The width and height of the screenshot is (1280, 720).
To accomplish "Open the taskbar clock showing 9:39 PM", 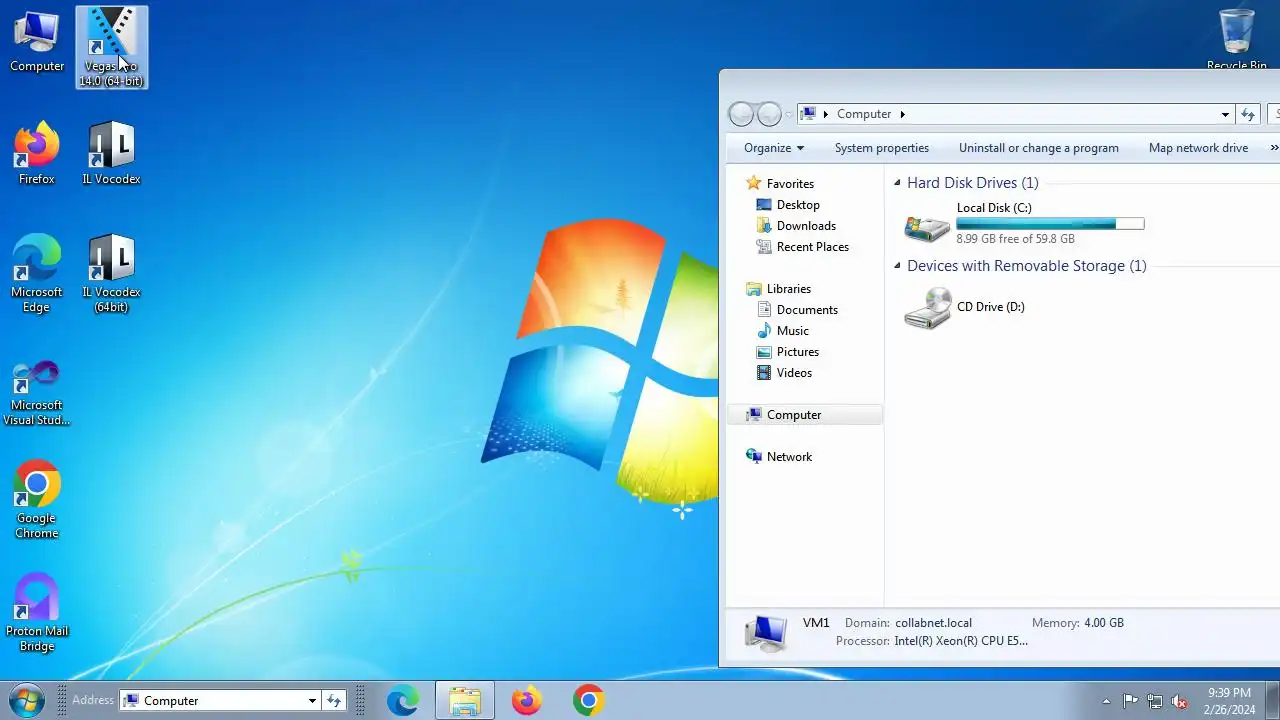I will pyautogui.click(x=1229, y=700).
